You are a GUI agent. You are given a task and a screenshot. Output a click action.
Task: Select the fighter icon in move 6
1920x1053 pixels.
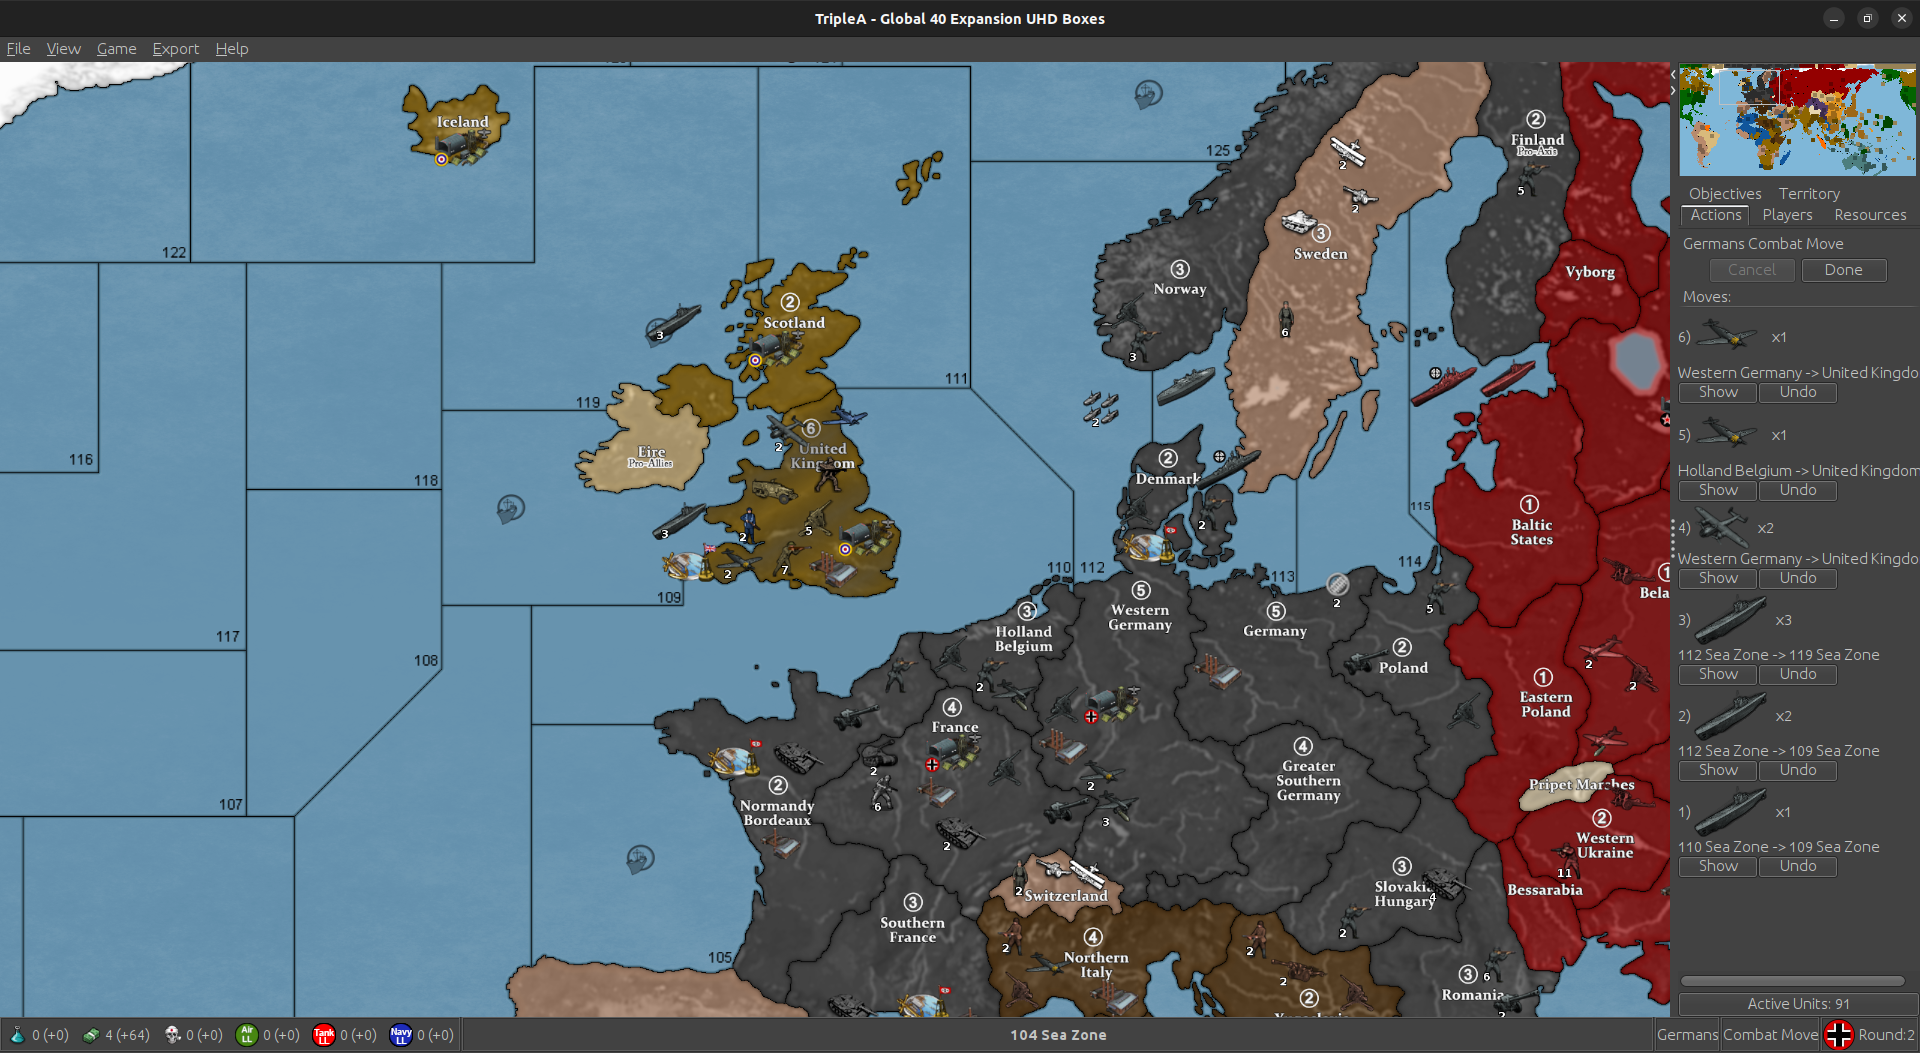point(1727,334)
